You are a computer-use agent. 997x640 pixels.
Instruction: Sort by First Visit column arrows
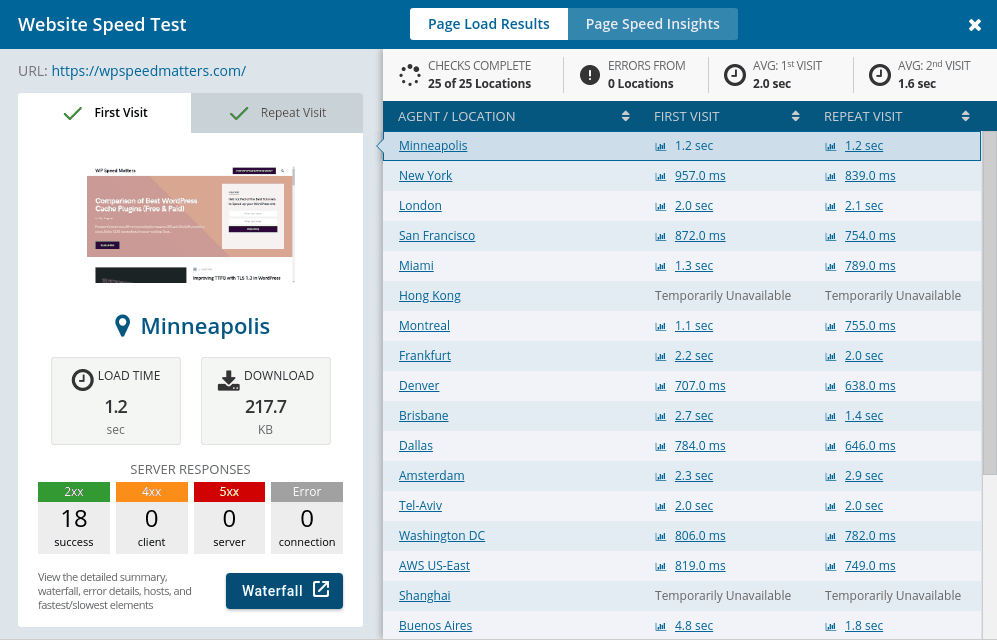795,116
